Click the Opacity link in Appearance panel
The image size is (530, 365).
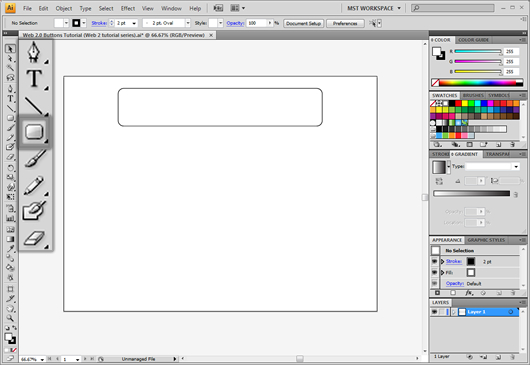(455, 283)
